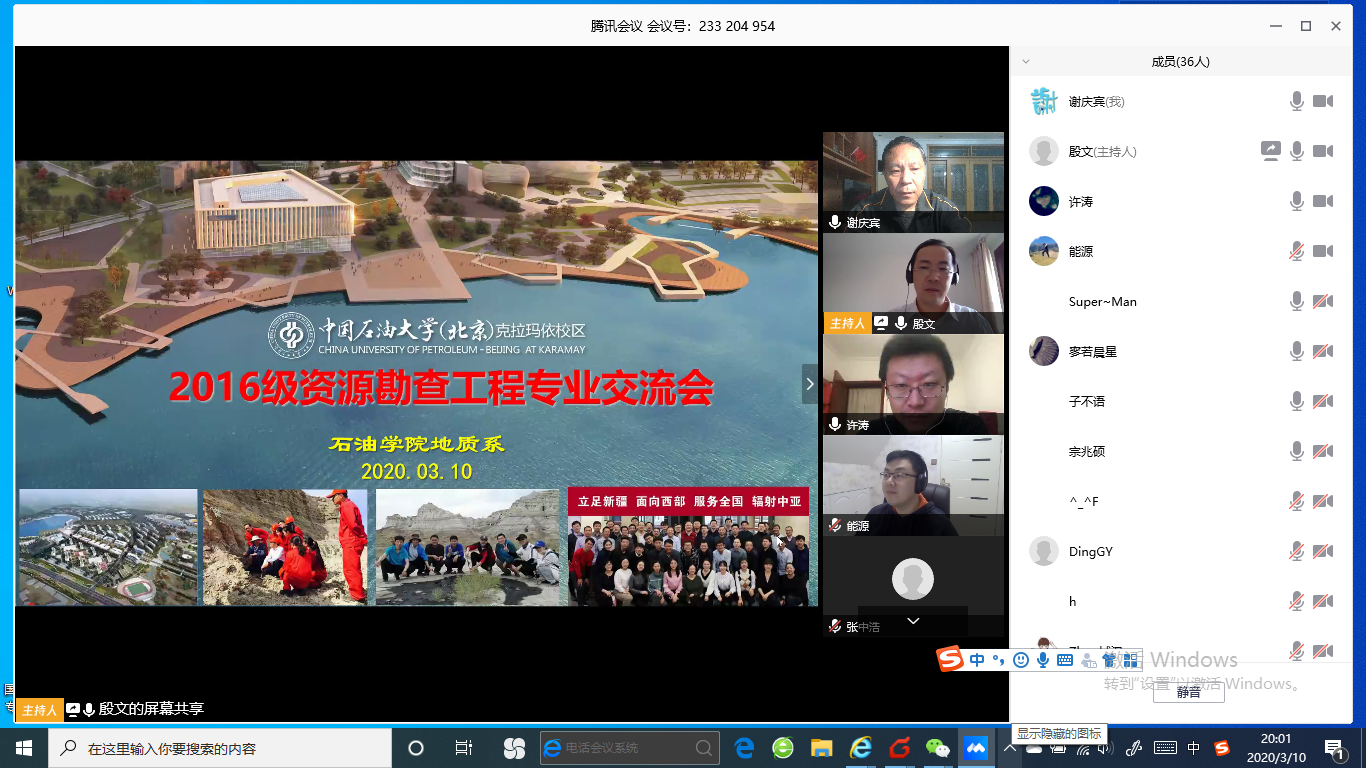1366x768 pixels.
Task: Click the Sogou voice input microphone icon
Action: point(1042,660)
